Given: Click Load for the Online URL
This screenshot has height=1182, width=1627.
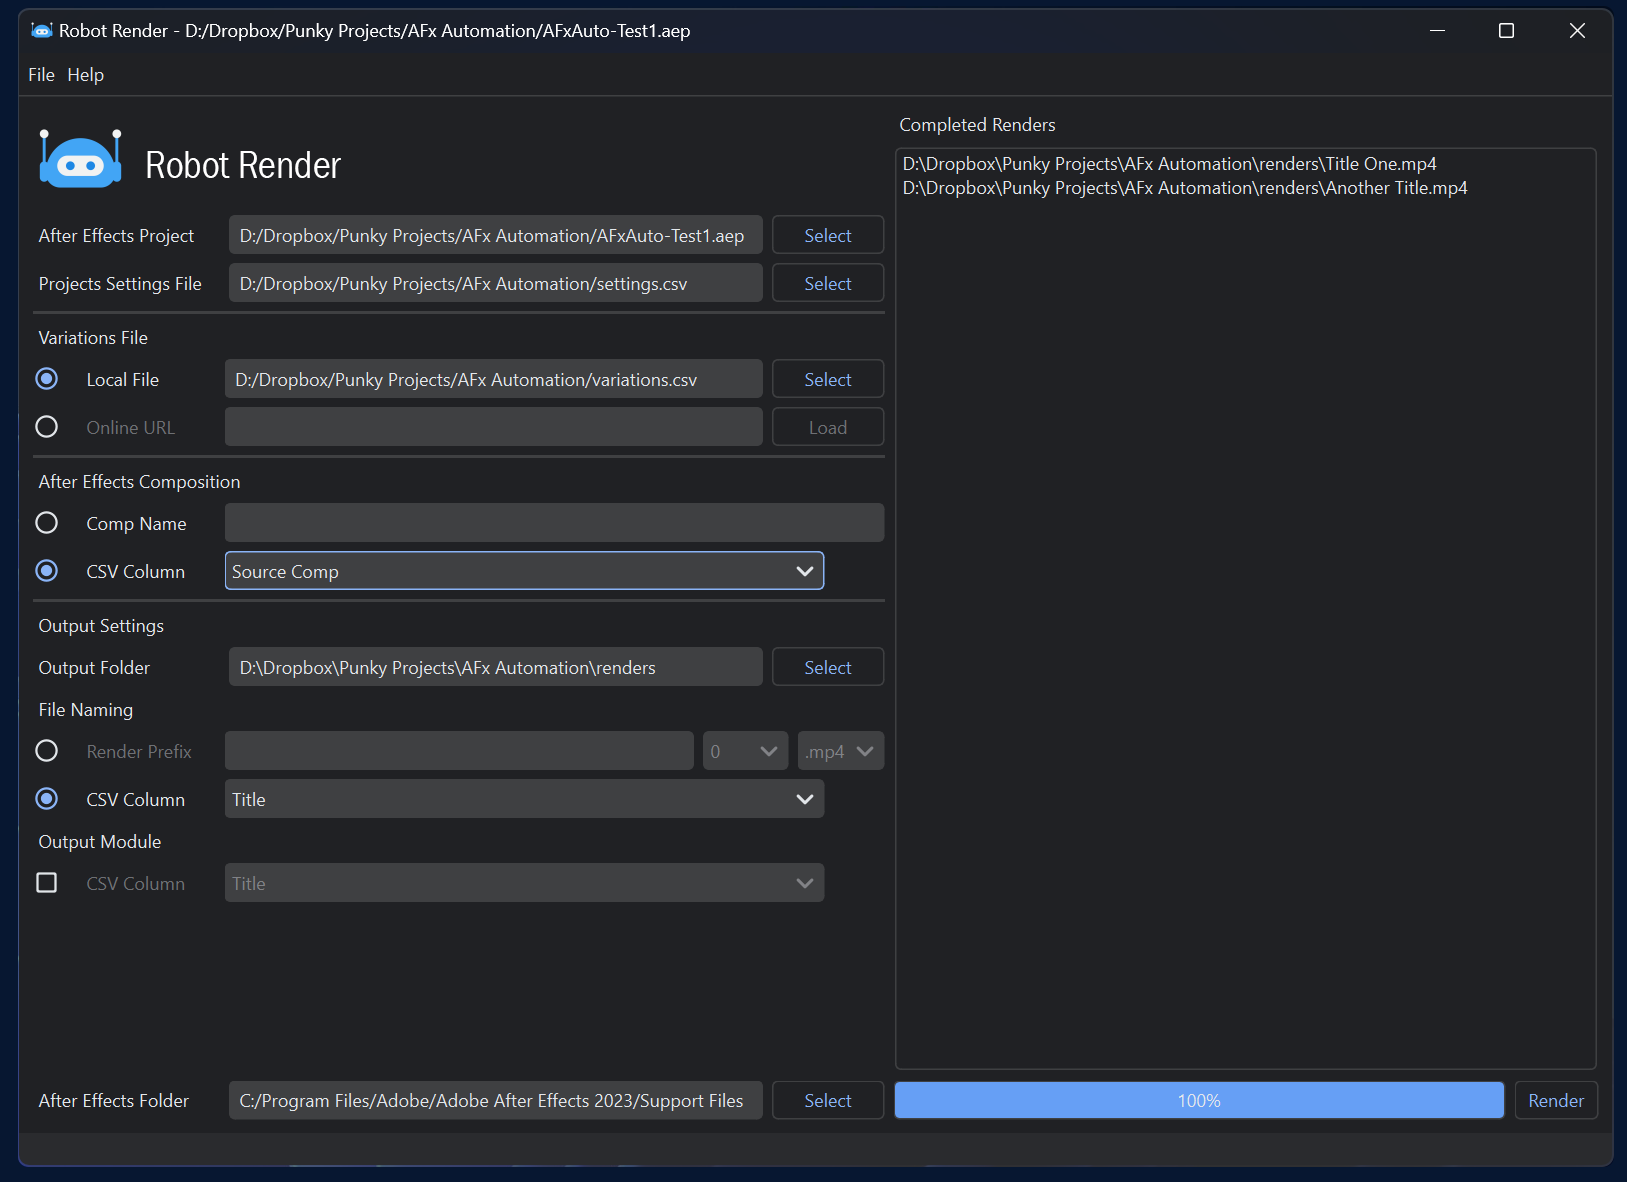Looking at the screenshot, I should tap(828, 427).
